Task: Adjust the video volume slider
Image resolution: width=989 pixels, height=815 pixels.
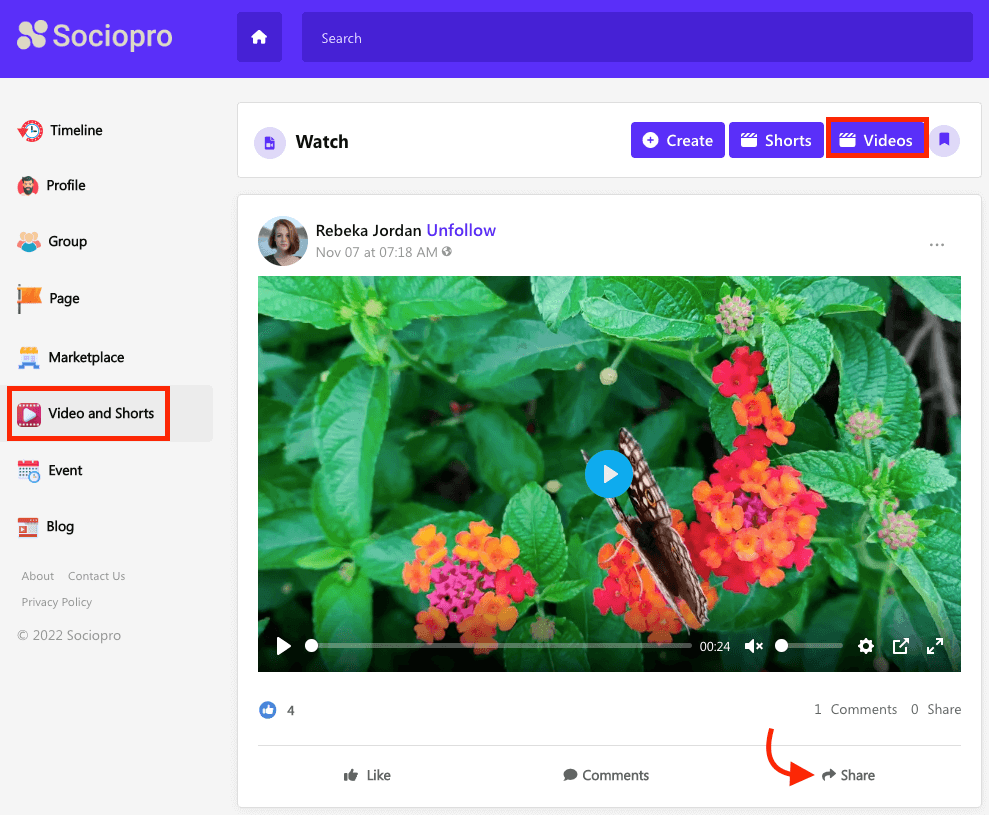Action: [810, 646]
